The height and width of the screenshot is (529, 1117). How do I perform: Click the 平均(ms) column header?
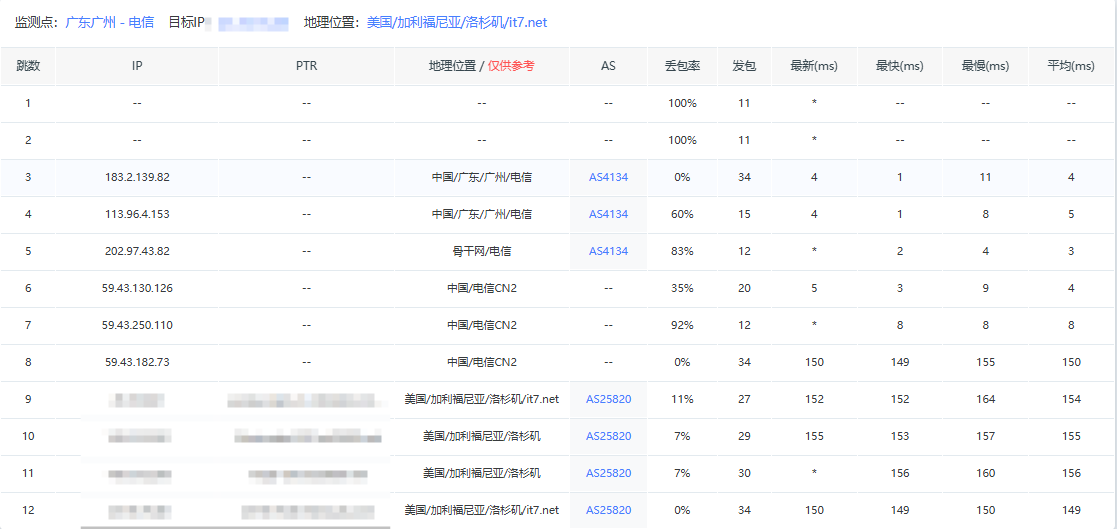(1071, 66)
